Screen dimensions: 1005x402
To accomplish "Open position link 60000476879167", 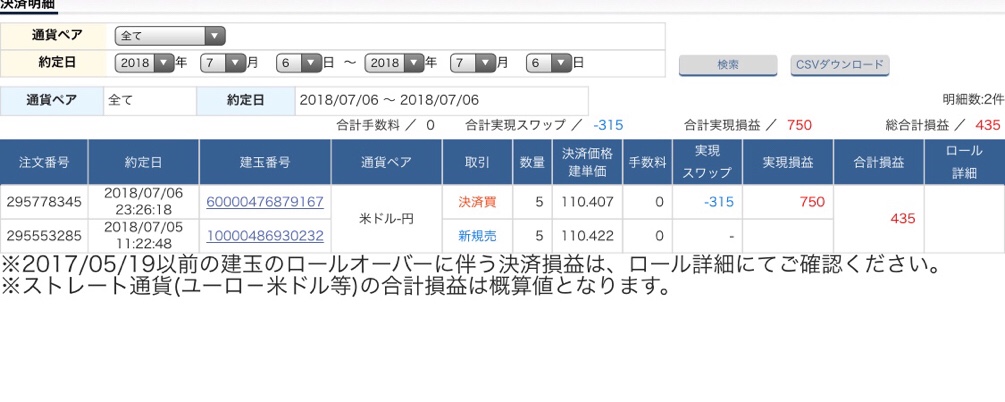I will [264, 202].
